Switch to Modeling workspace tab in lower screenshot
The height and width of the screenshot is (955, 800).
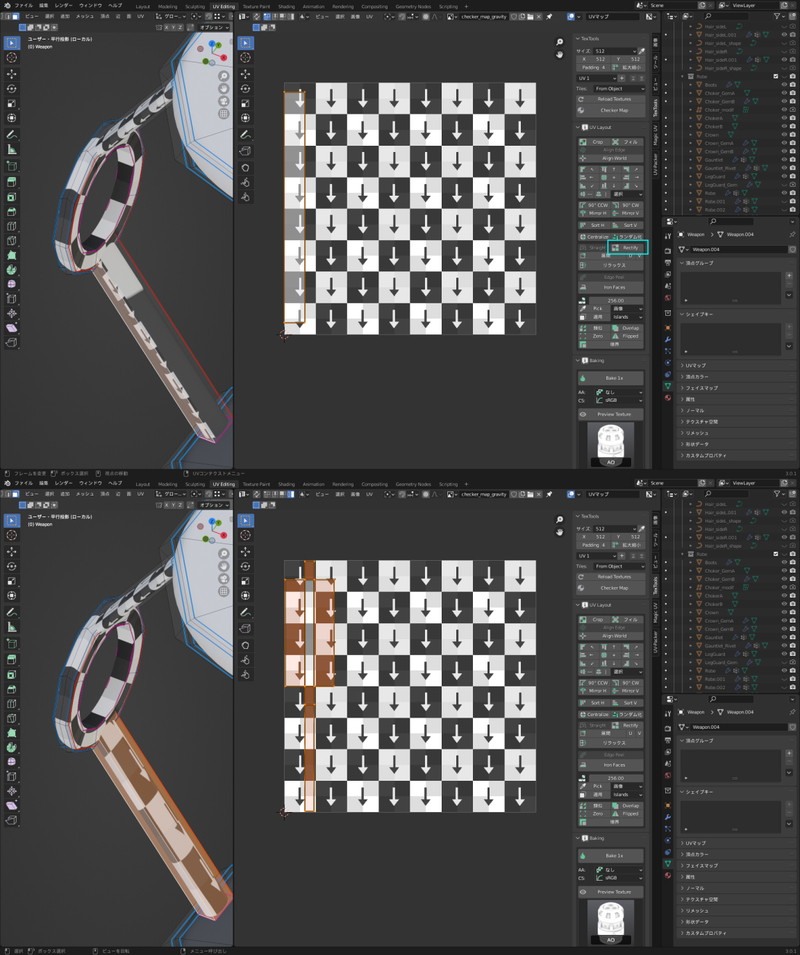click(167, 484)
